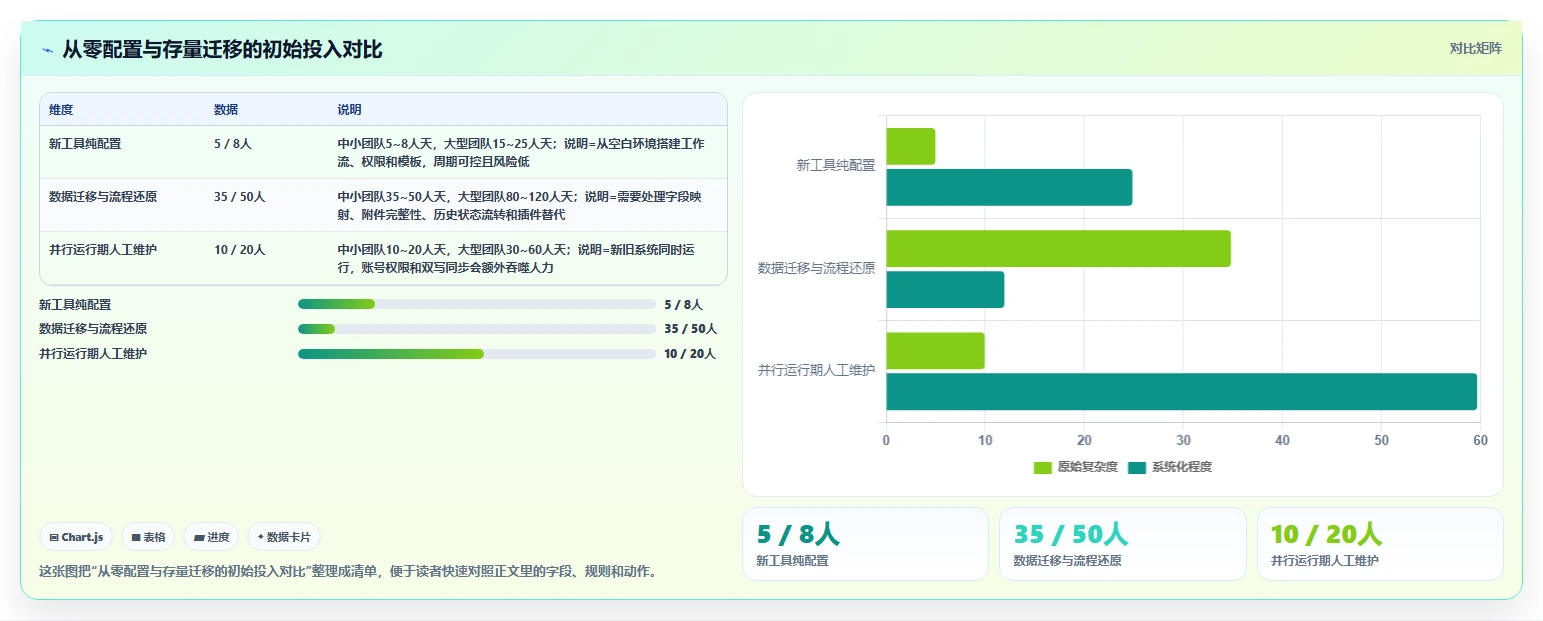Toggle the 原始复杂度 legend swatch
The image size is (1543, 621).
(1043, 467)
